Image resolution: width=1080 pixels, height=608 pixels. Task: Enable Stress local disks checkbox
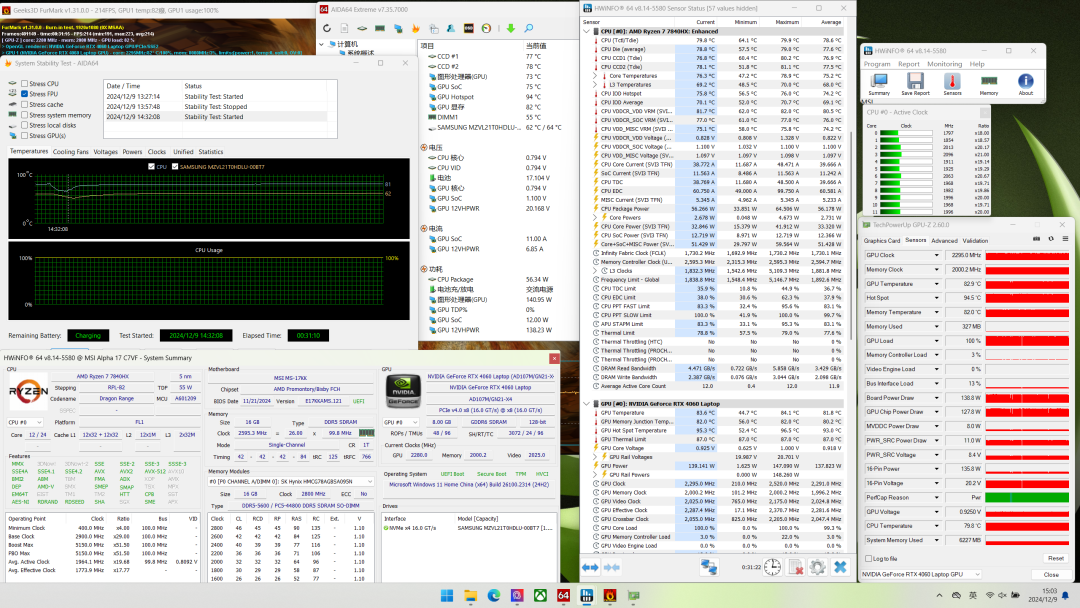coord(25,125)
